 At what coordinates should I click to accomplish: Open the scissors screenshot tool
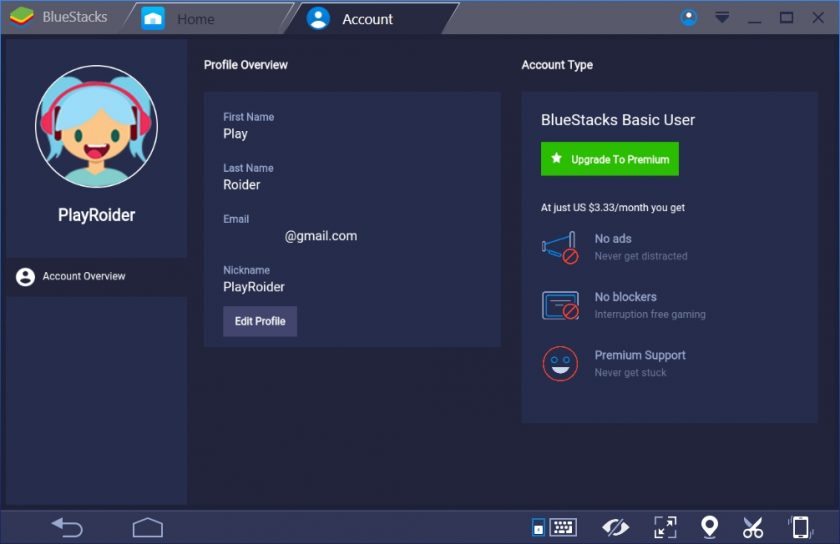(x=753, y=527)
